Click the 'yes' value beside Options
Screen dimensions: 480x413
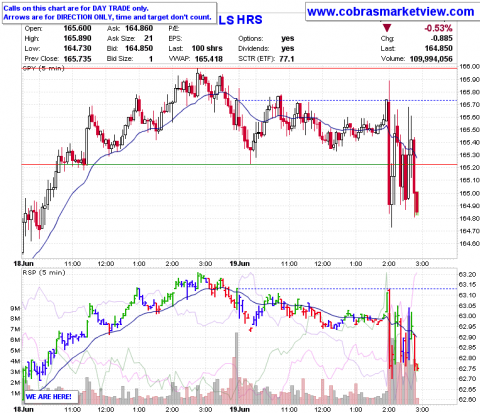[288, 38]
